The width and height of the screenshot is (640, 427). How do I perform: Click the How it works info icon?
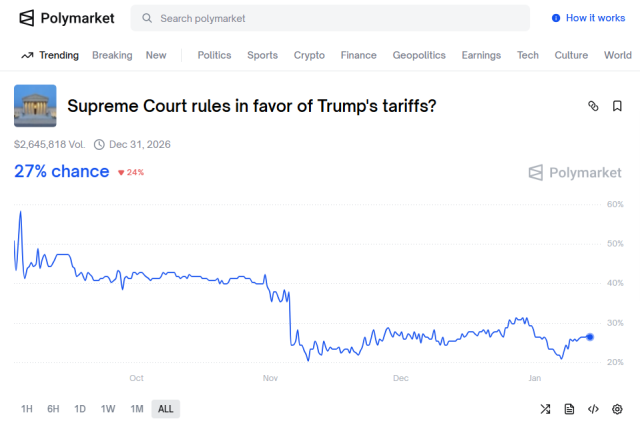(x=556, y=18)
